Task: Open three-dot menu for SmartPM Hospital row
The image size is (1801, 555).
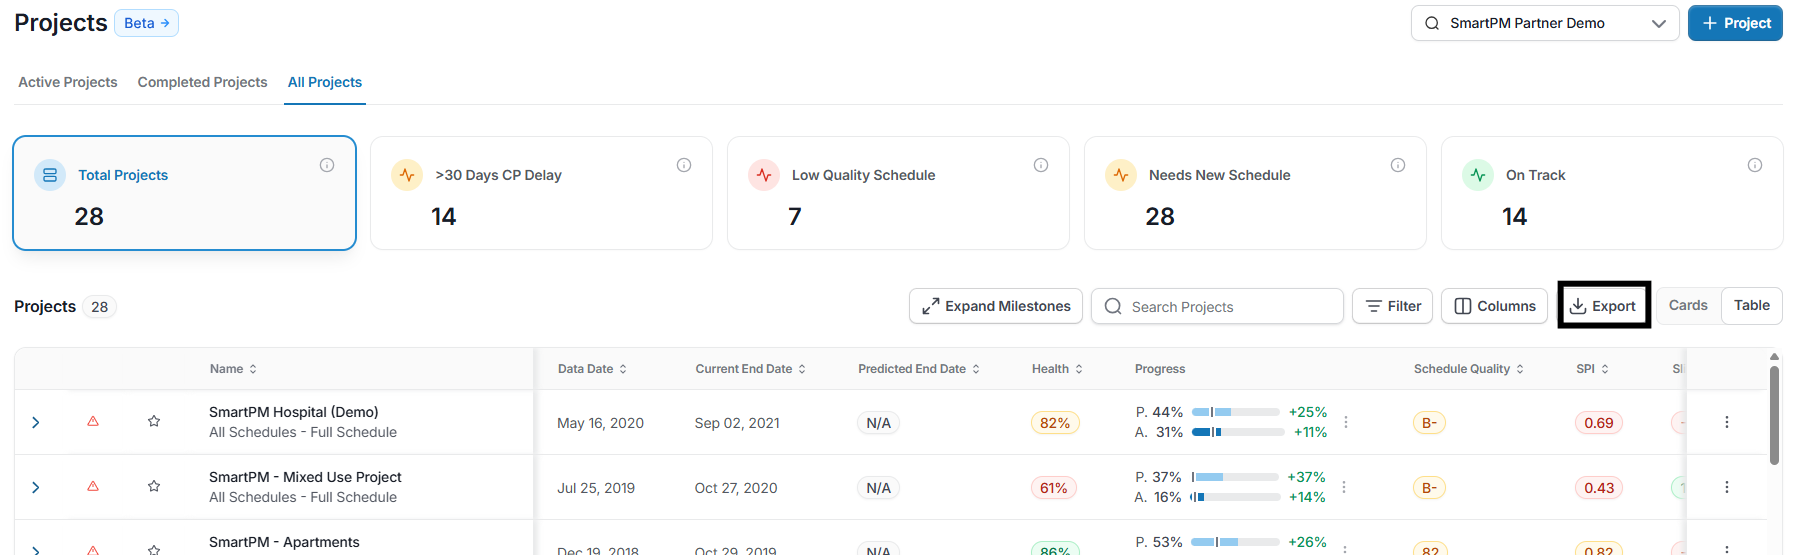Action: [x=1726, y=422]
